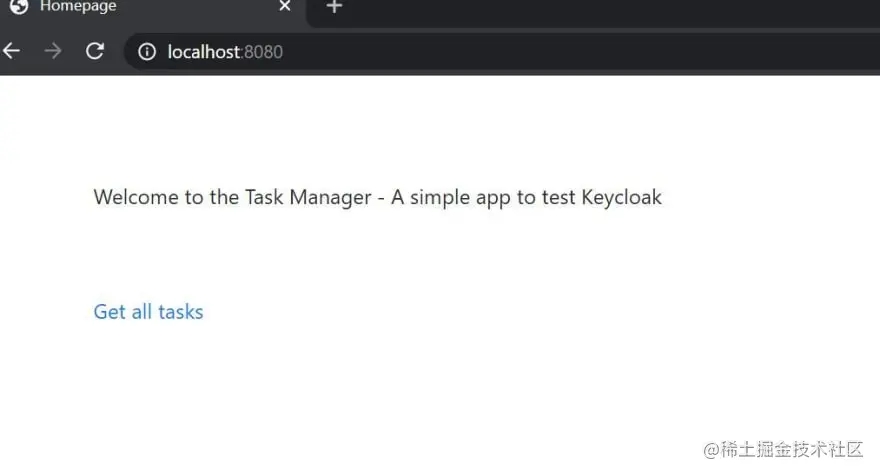
Task: Click the port number 8080 in the URL
Action: (263, 52)
